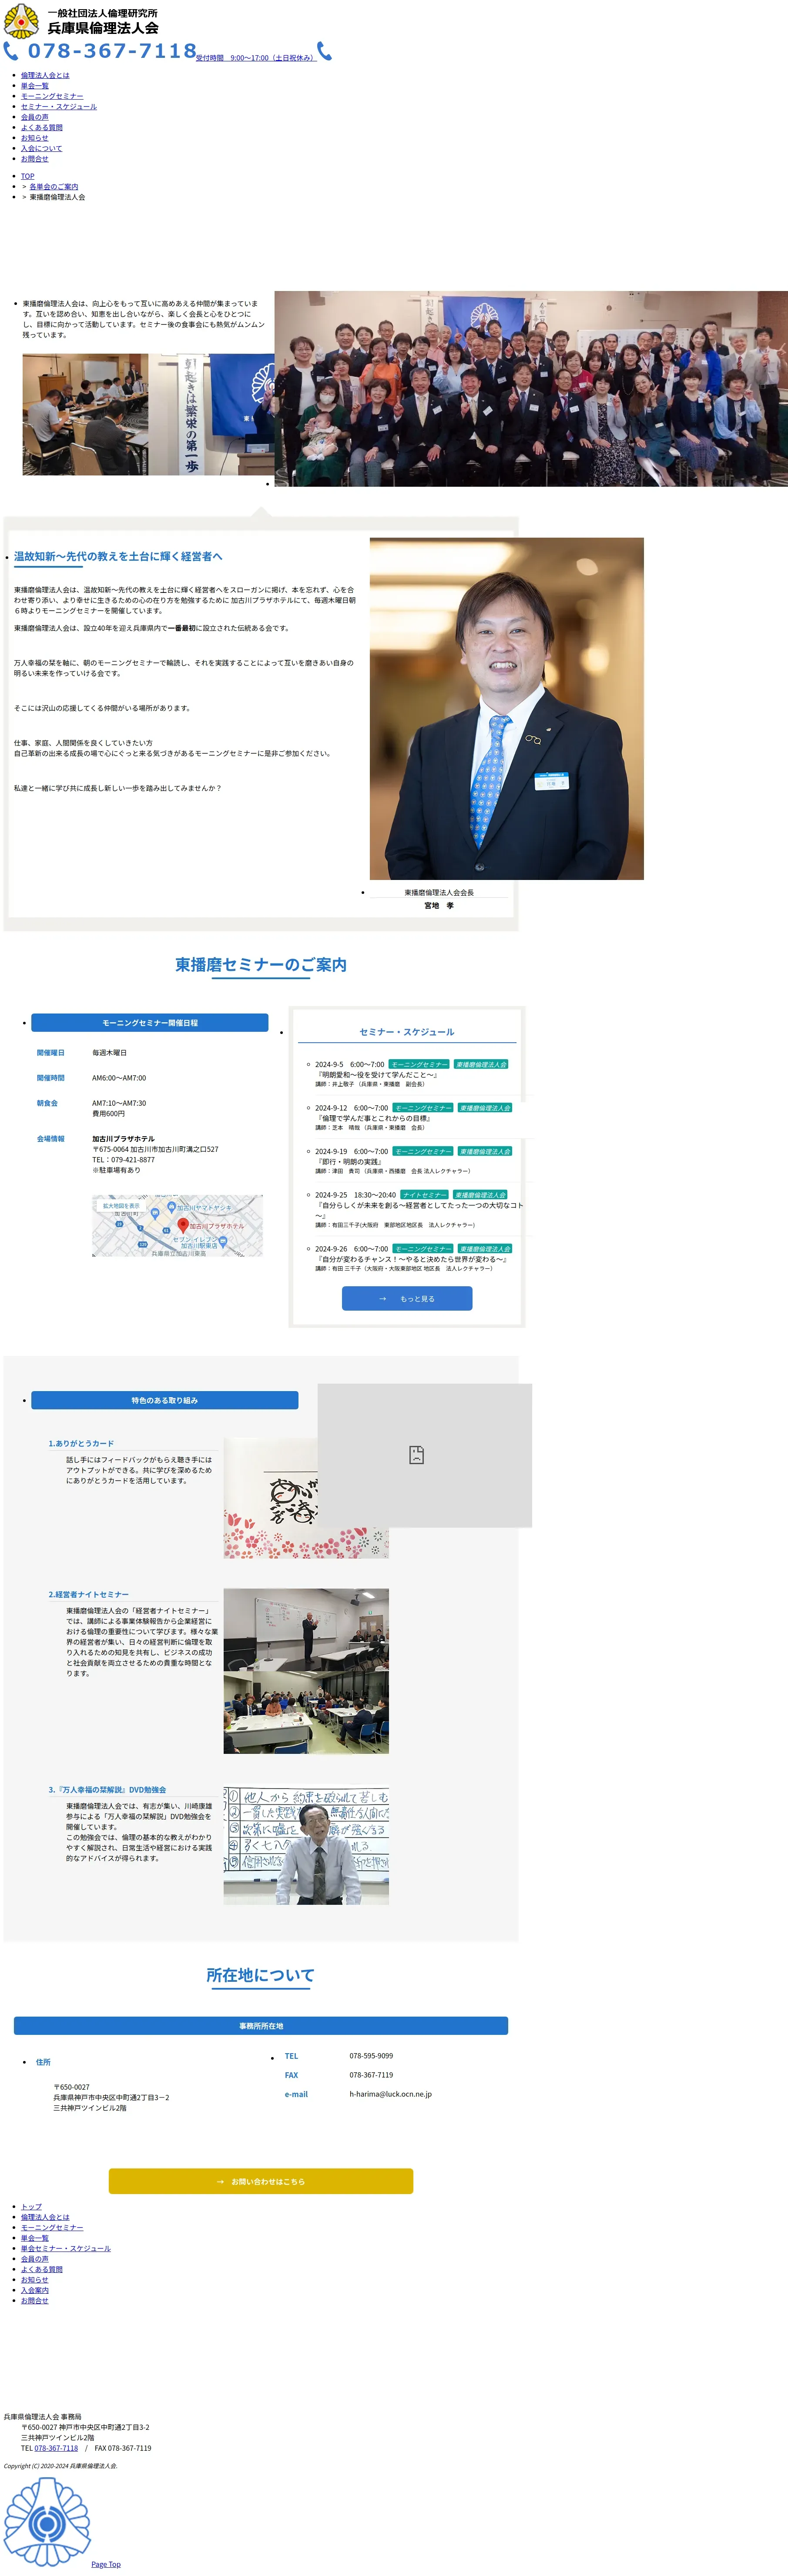Open the 2024-9-19 seminar 『即行・明朗の実践』
This screenshot has width=788, height=2576.
point(349,1162)
